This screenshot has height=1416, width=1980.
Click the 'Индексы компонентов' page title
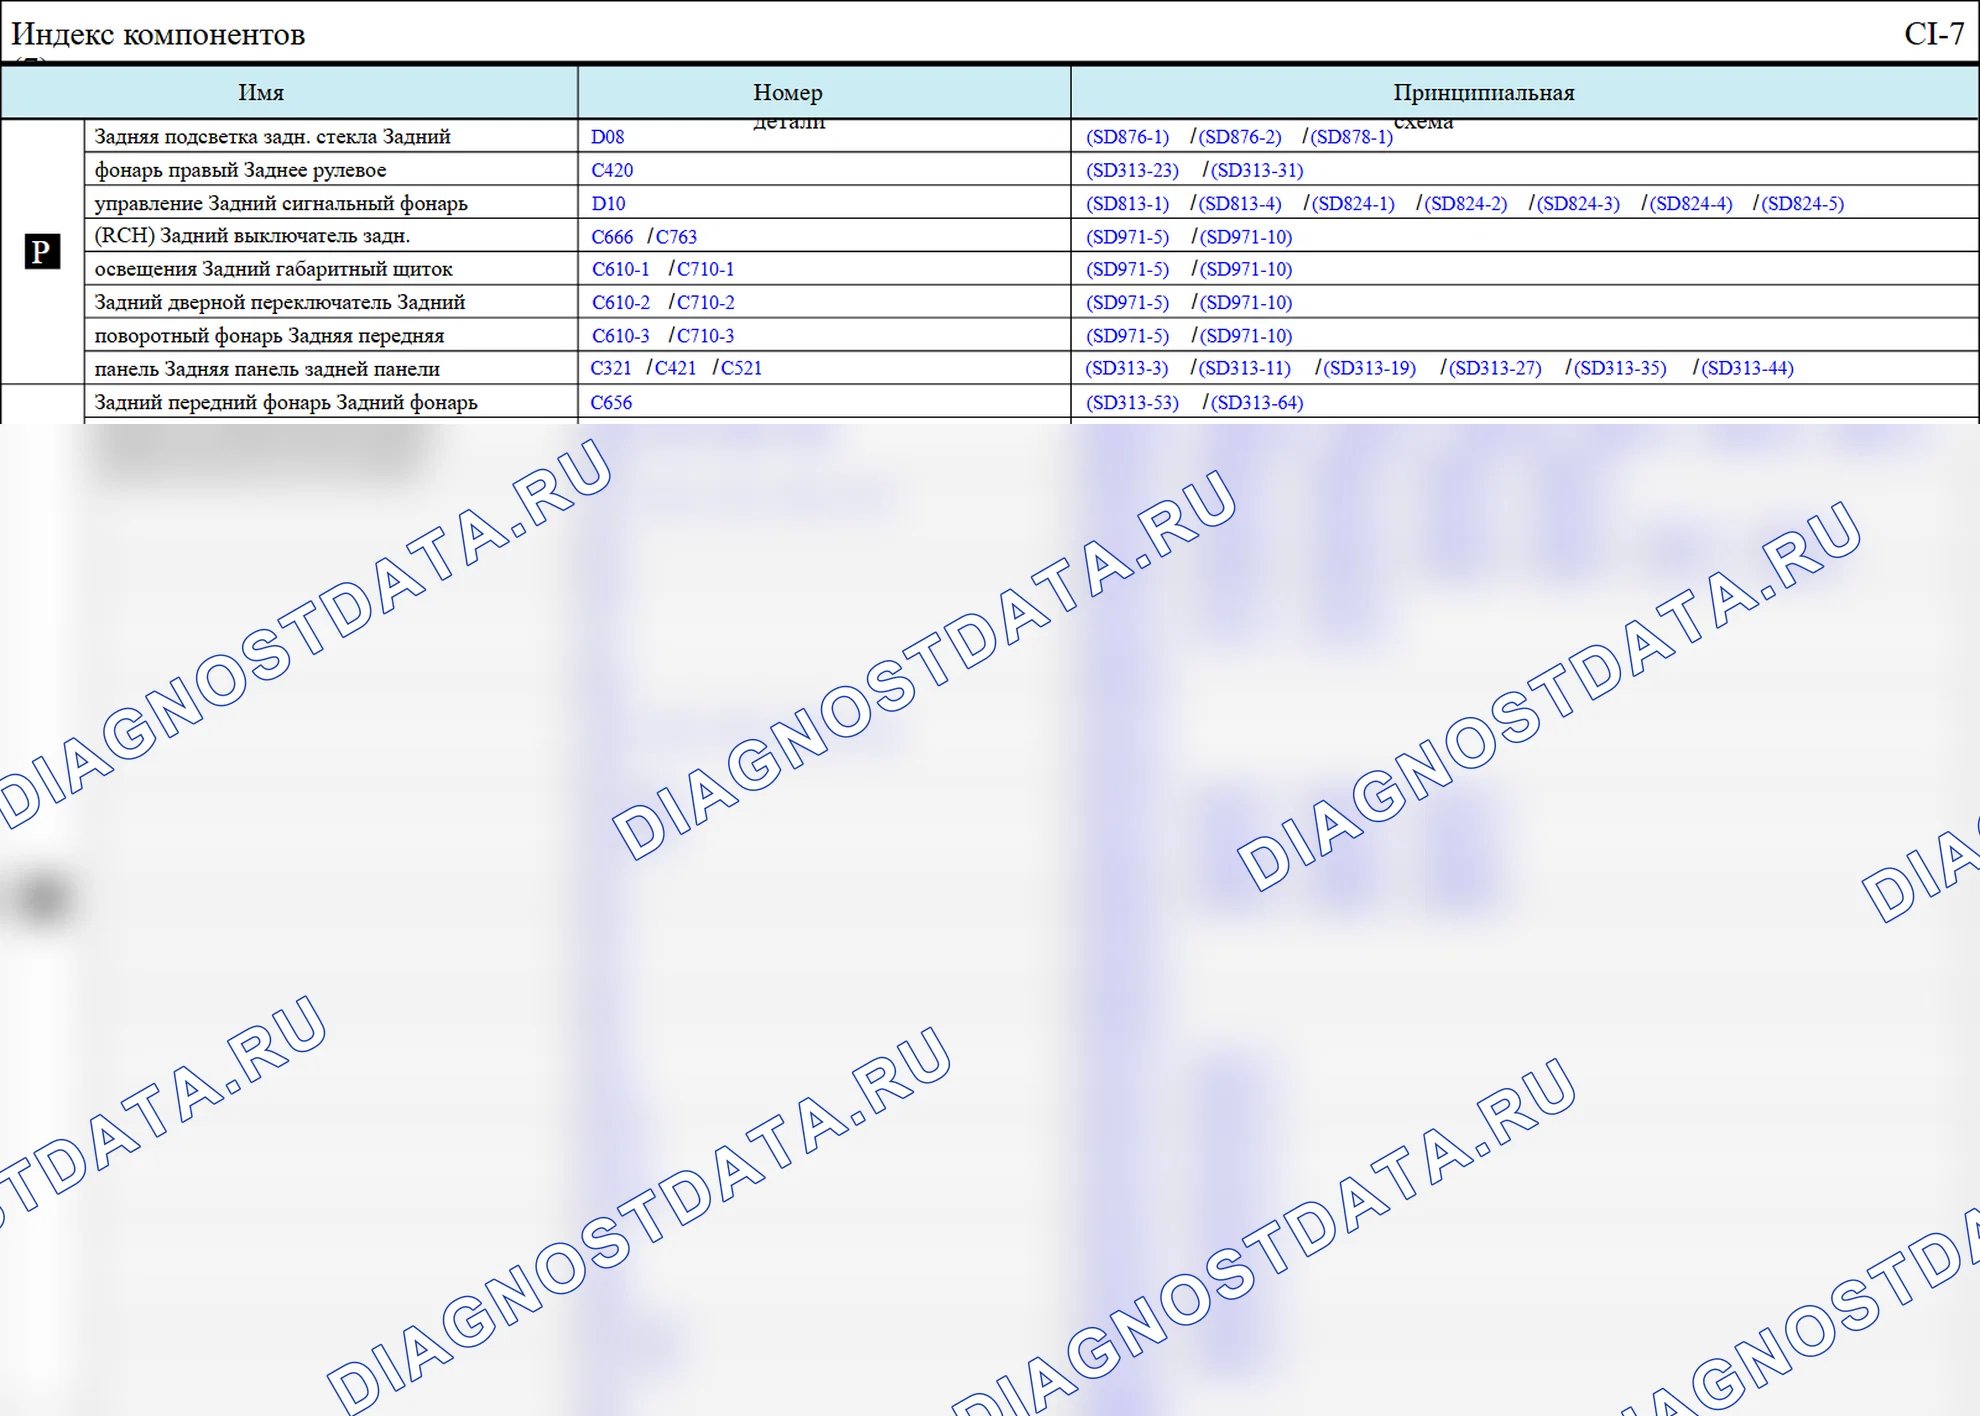158,34
